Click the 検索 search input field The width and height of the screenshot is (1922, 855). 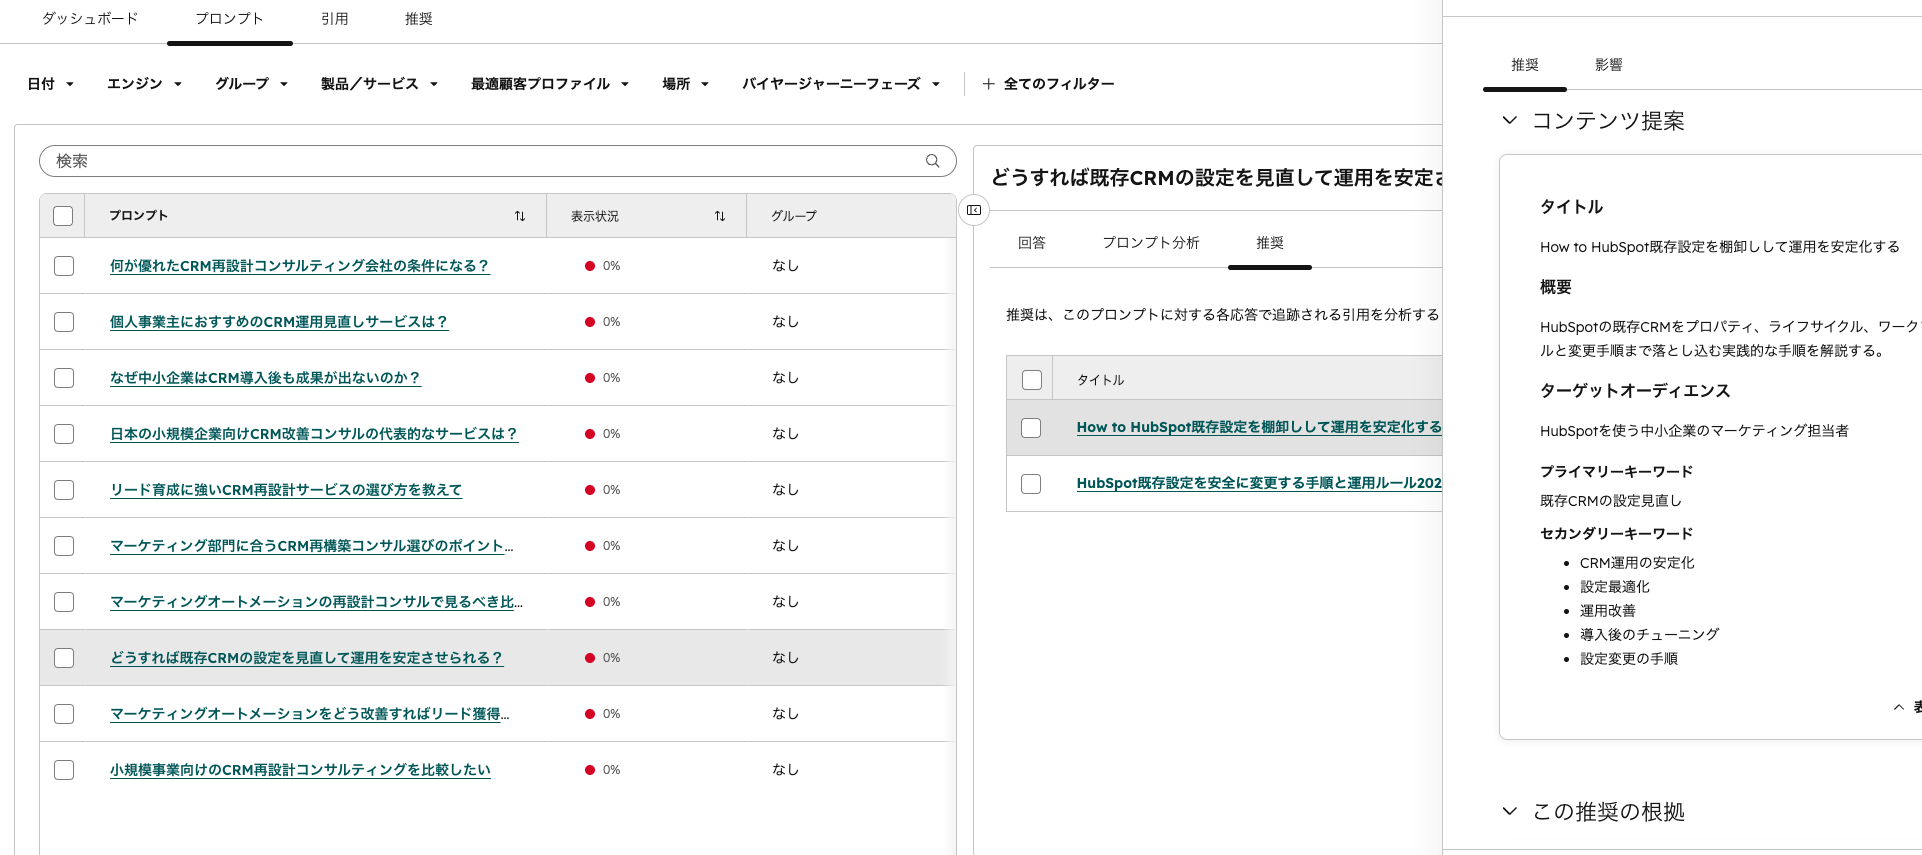(498, 161)
